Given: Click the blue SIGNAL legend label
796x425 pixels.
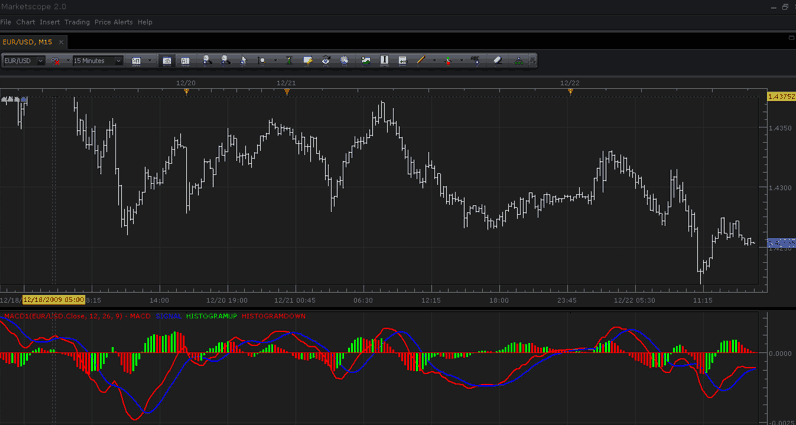Looking at the screenshot, I should coord(169,316).
